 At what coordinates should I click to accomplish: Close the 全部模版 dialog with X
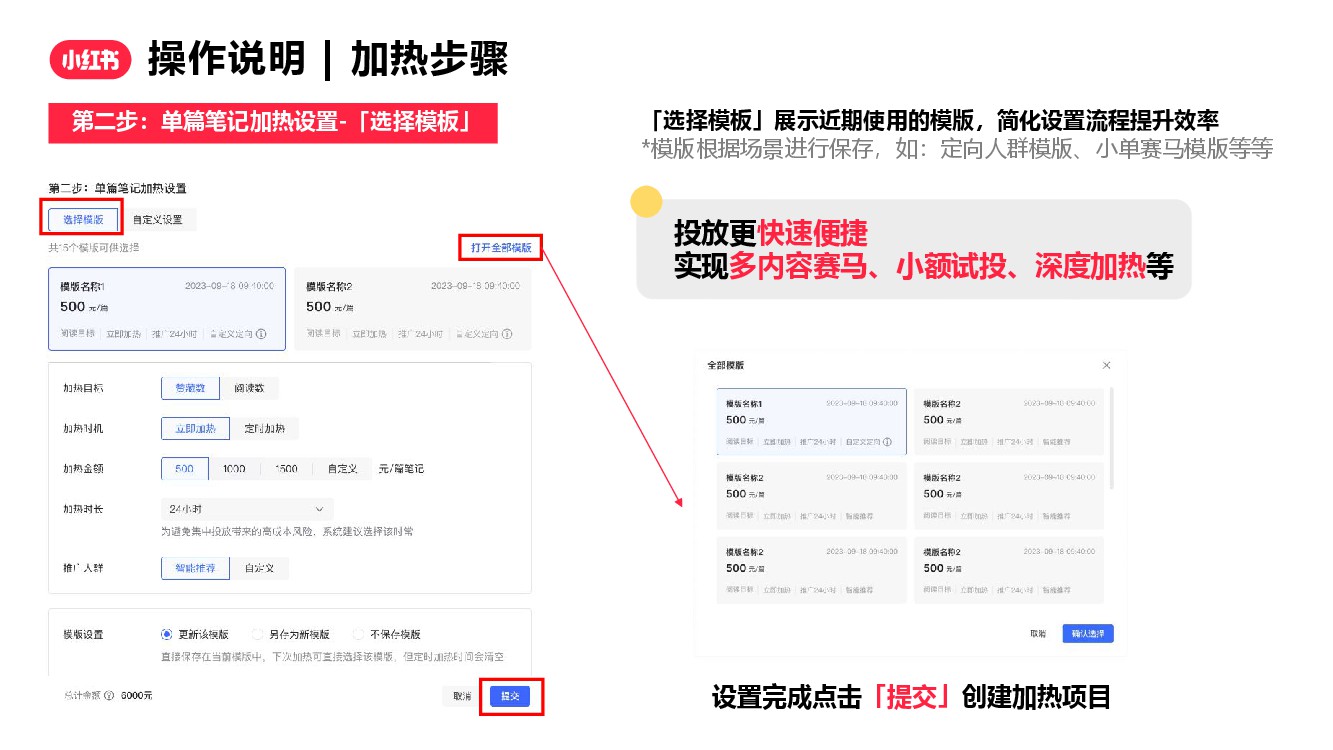coord(1106,366)
